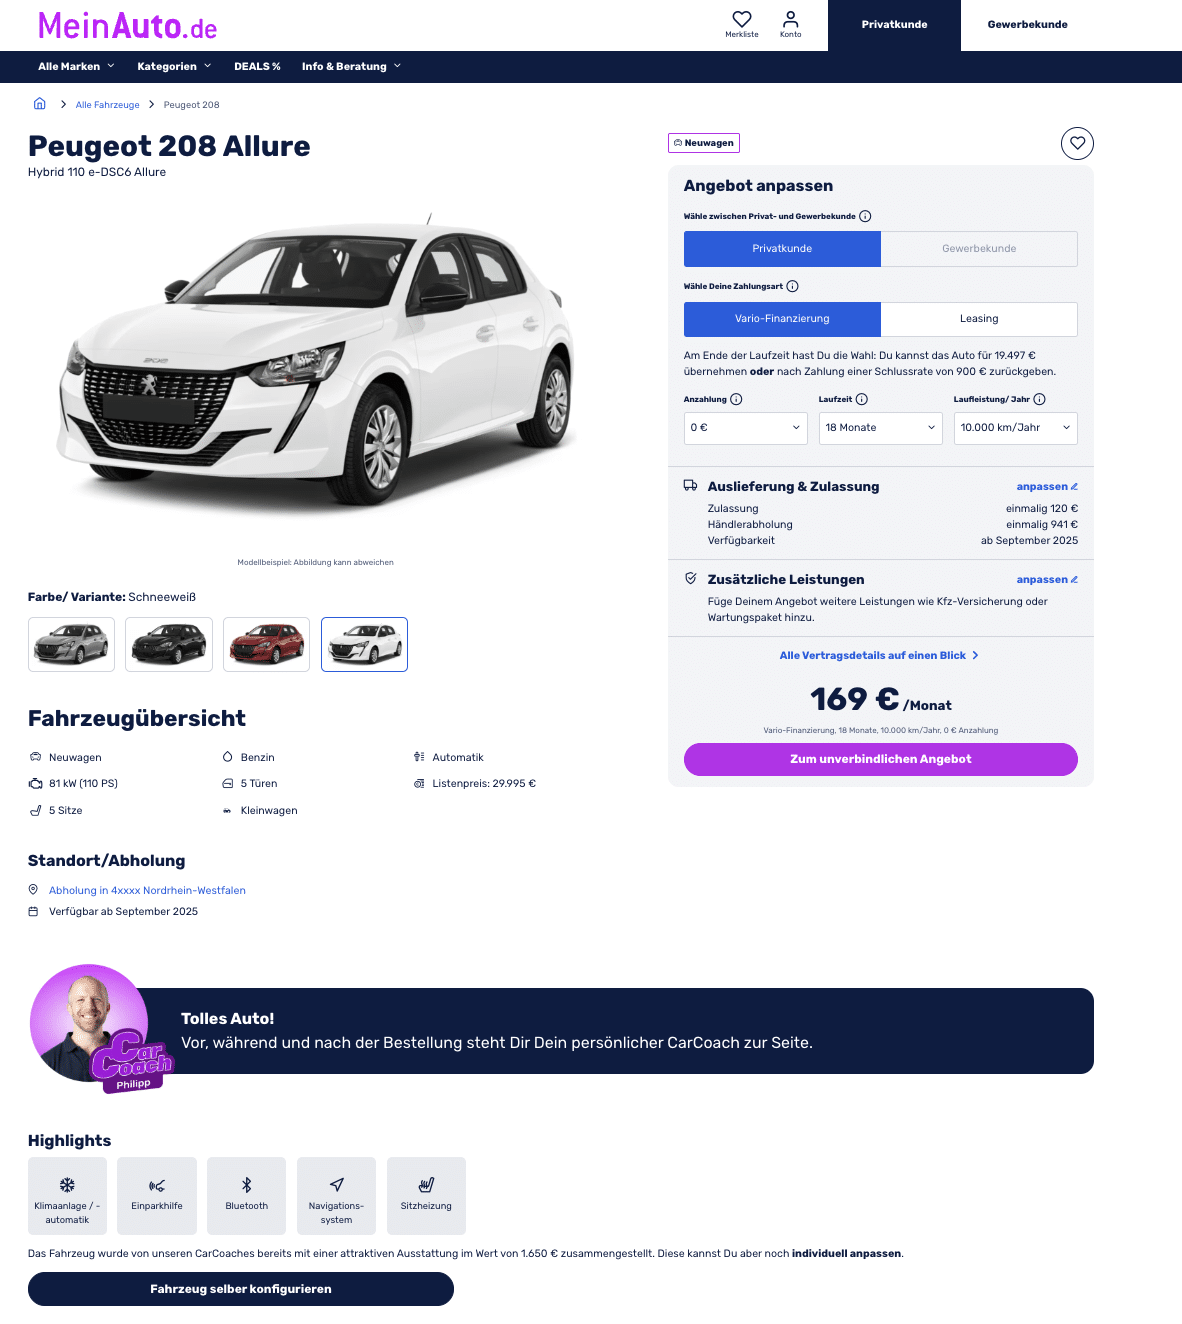This screenshot has height=1324, width=1182.
Task: Click the Bluetooth highlight icon
Action: [x=247, y=1185]
